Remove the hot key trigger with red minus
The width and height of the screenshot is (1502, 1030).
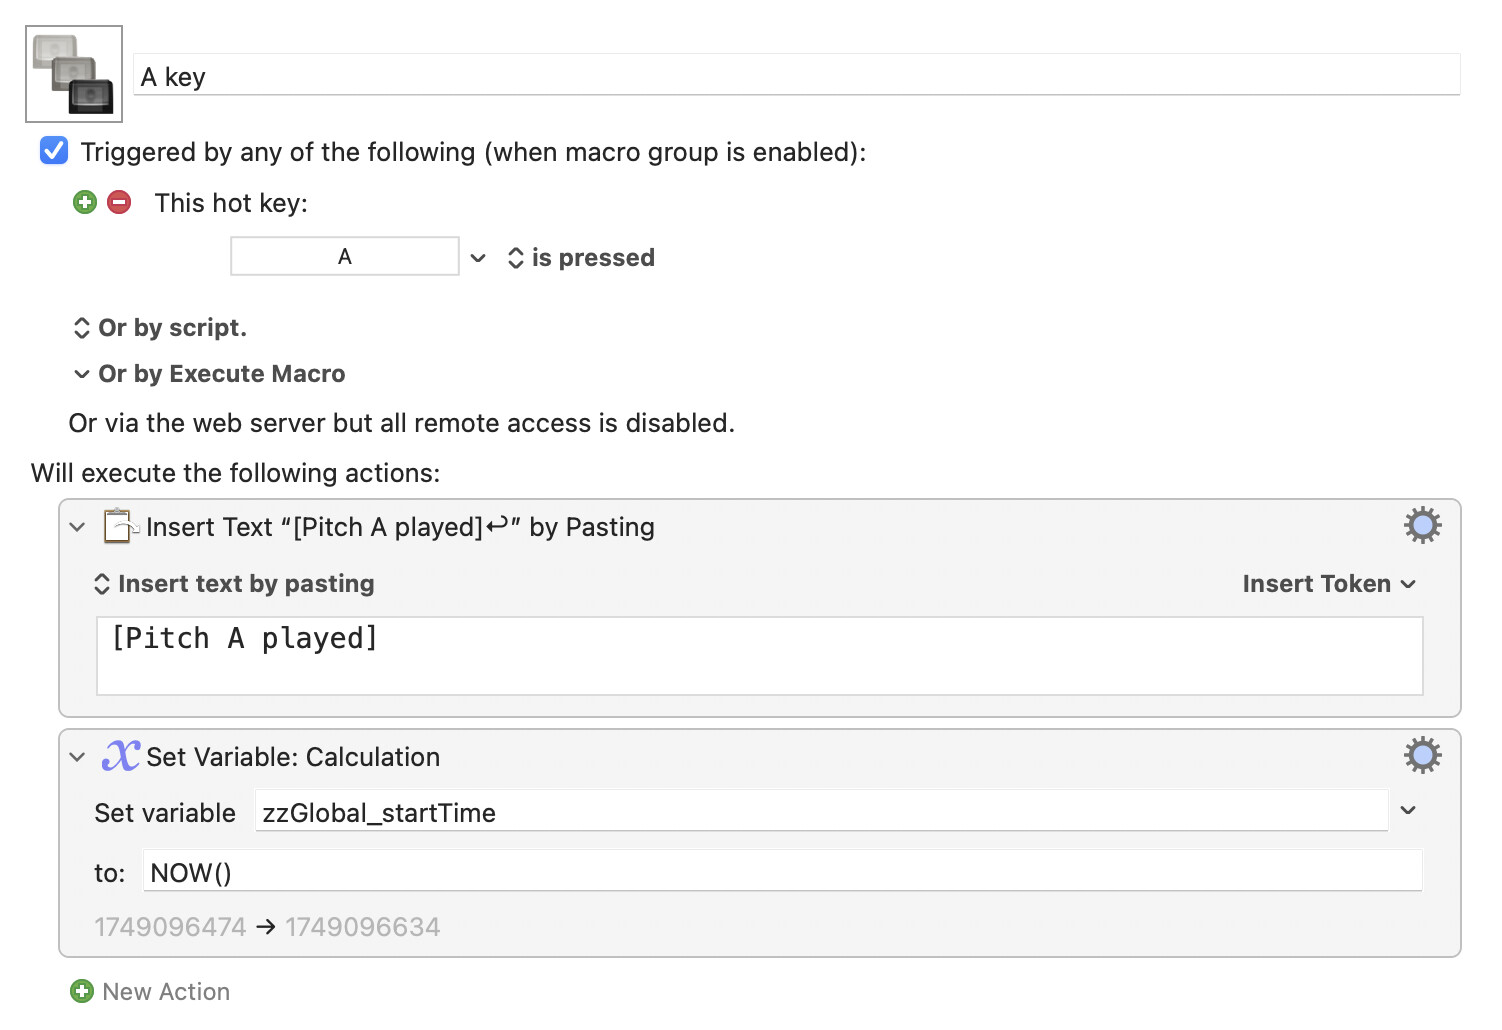tap(119, 203)
